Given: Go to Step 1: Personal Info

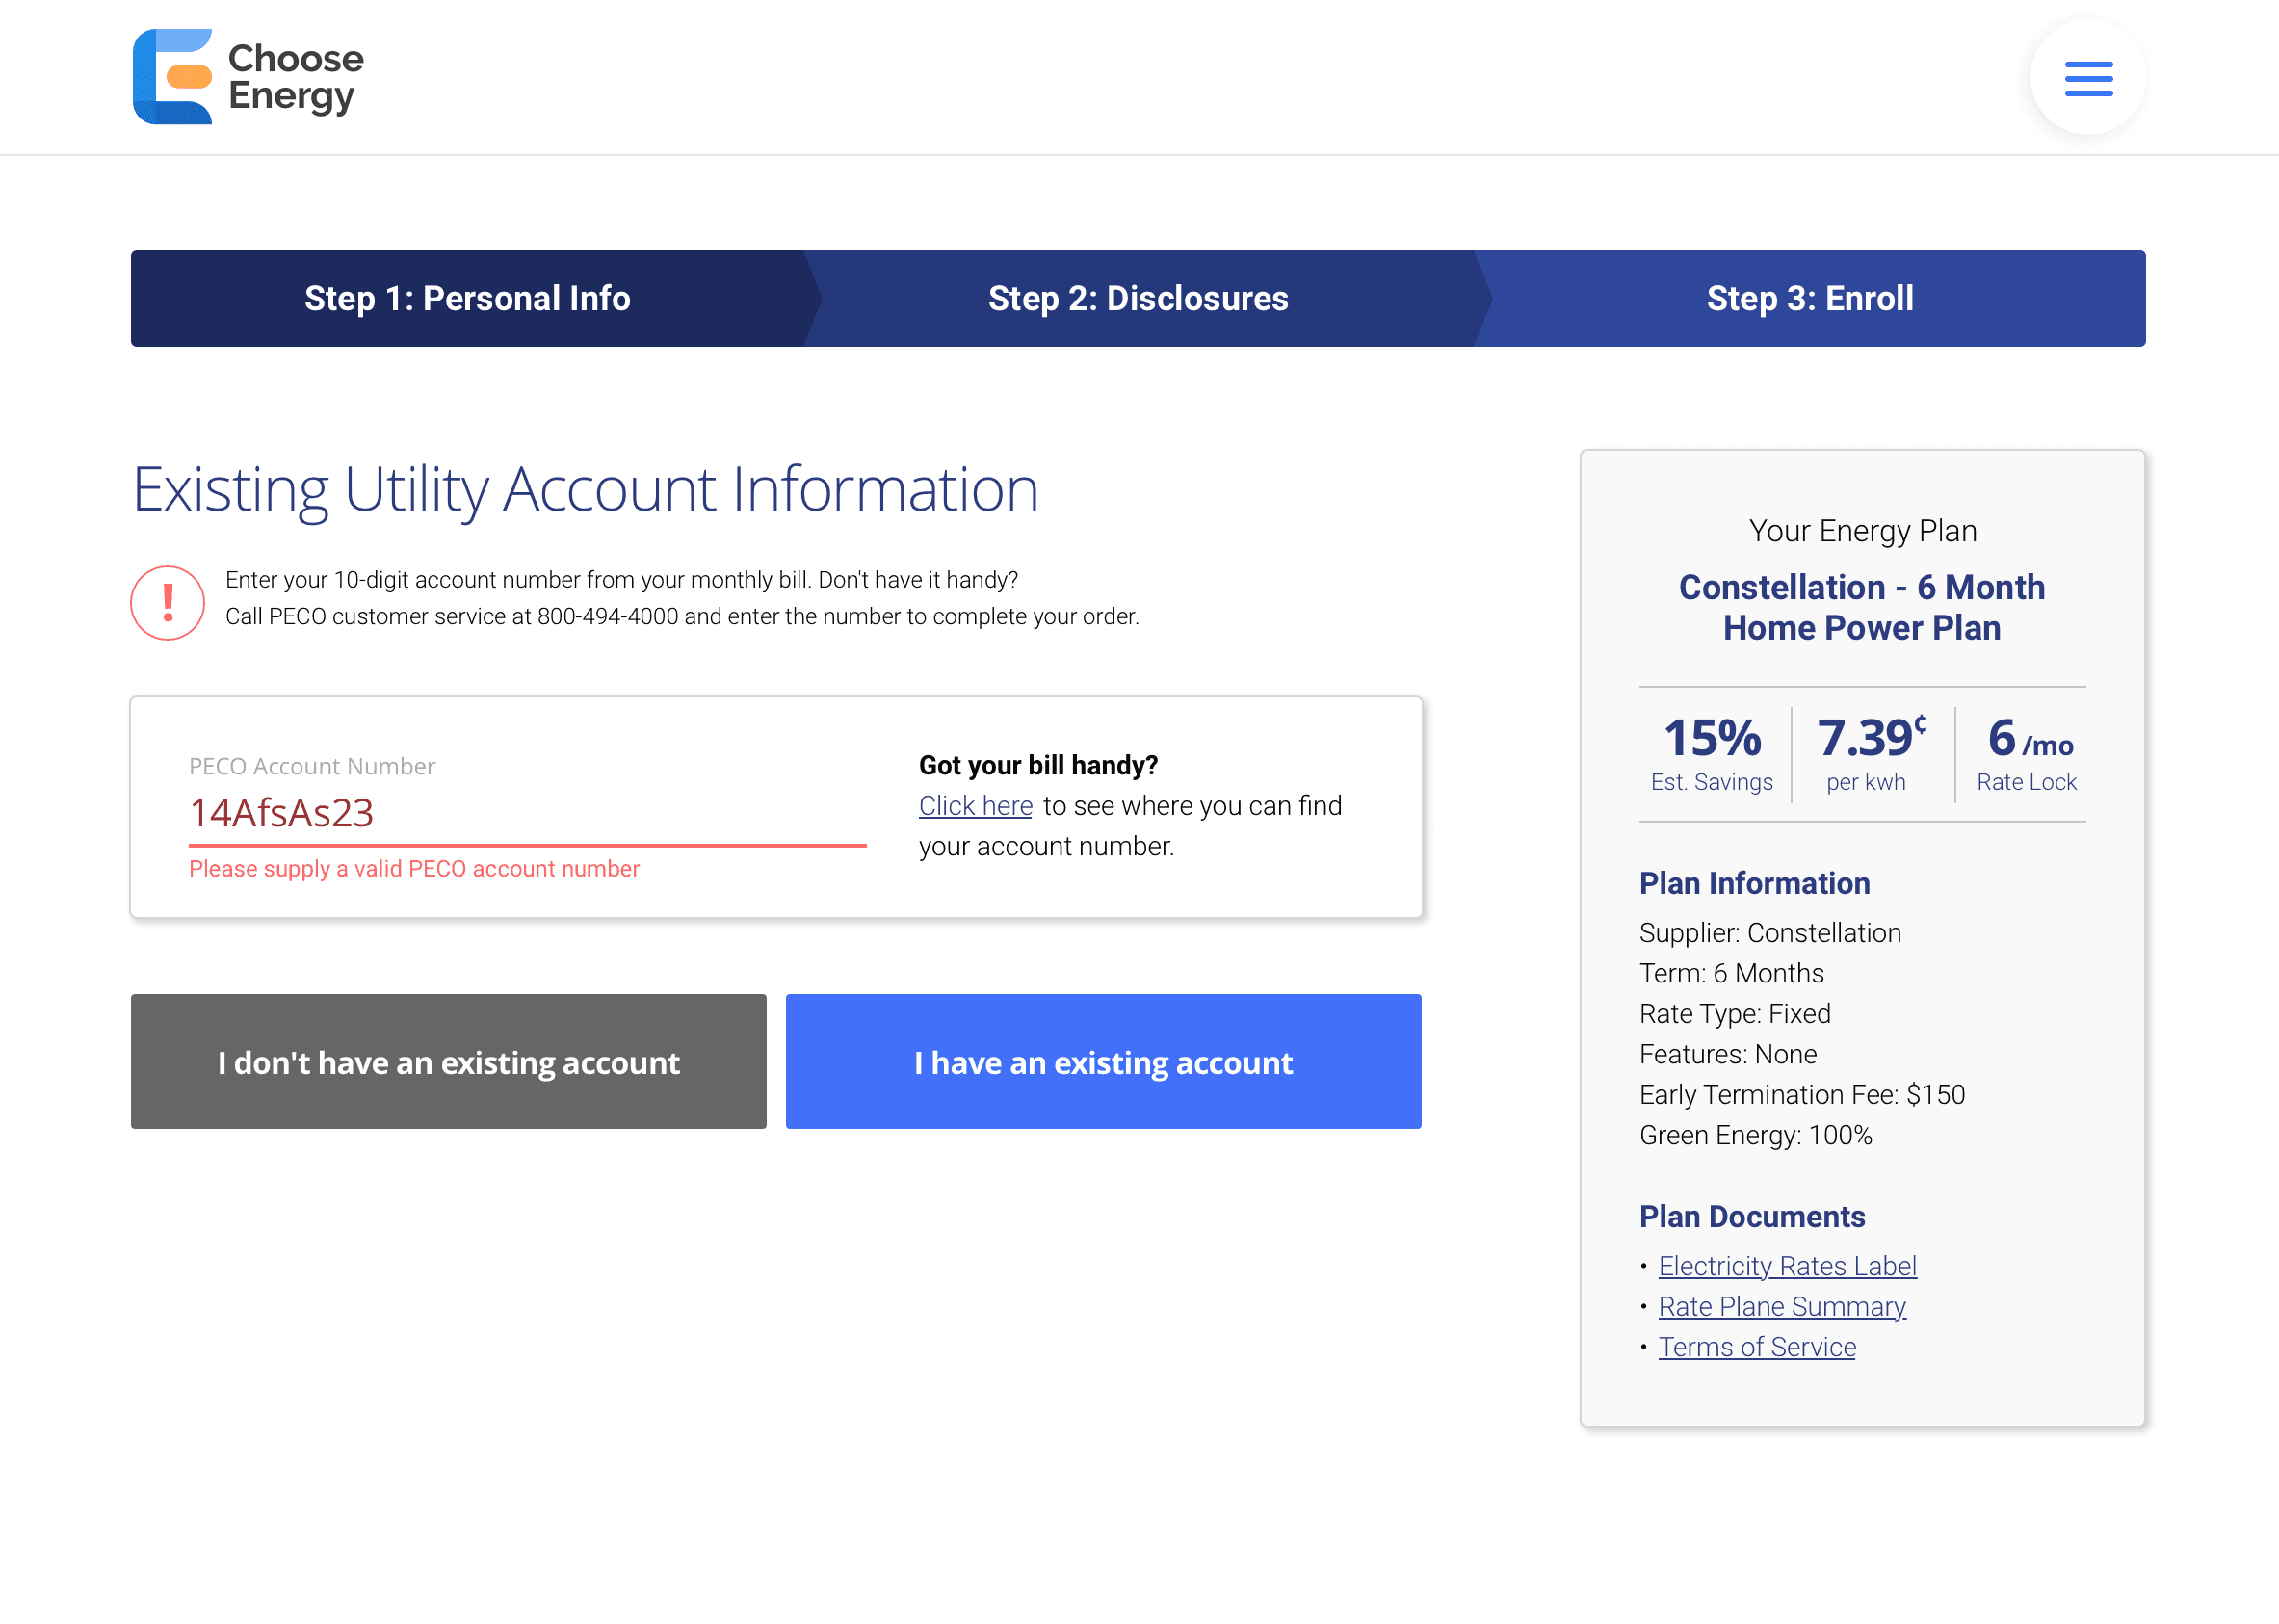Looking at the screenshot, I should coord(467,298).
